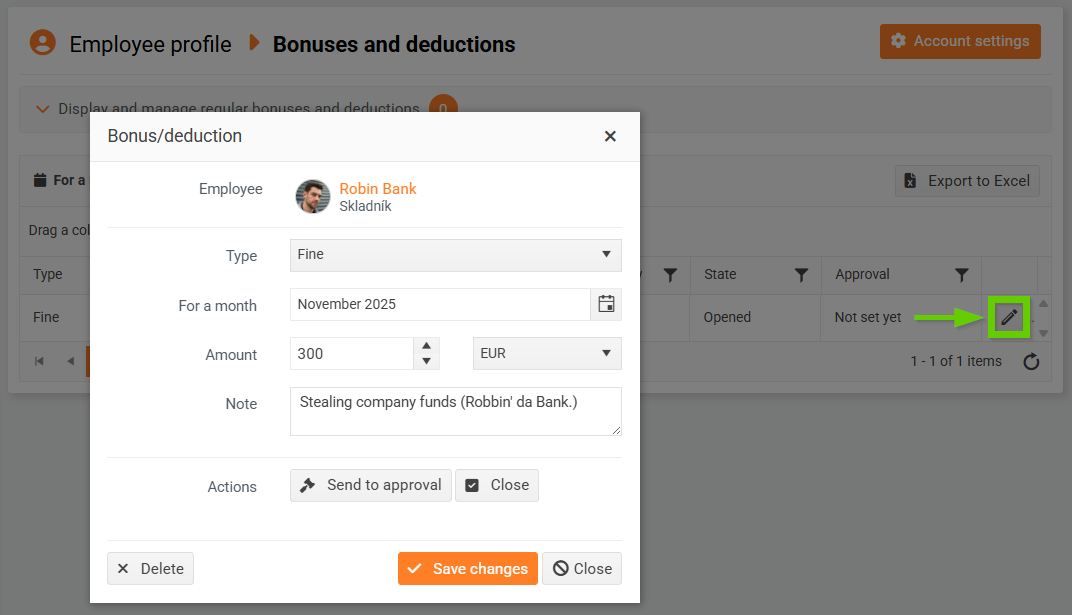Click the Send to approval button
Image resolution: width=1072 pixels, height=615 pixels.
[371, 485]
